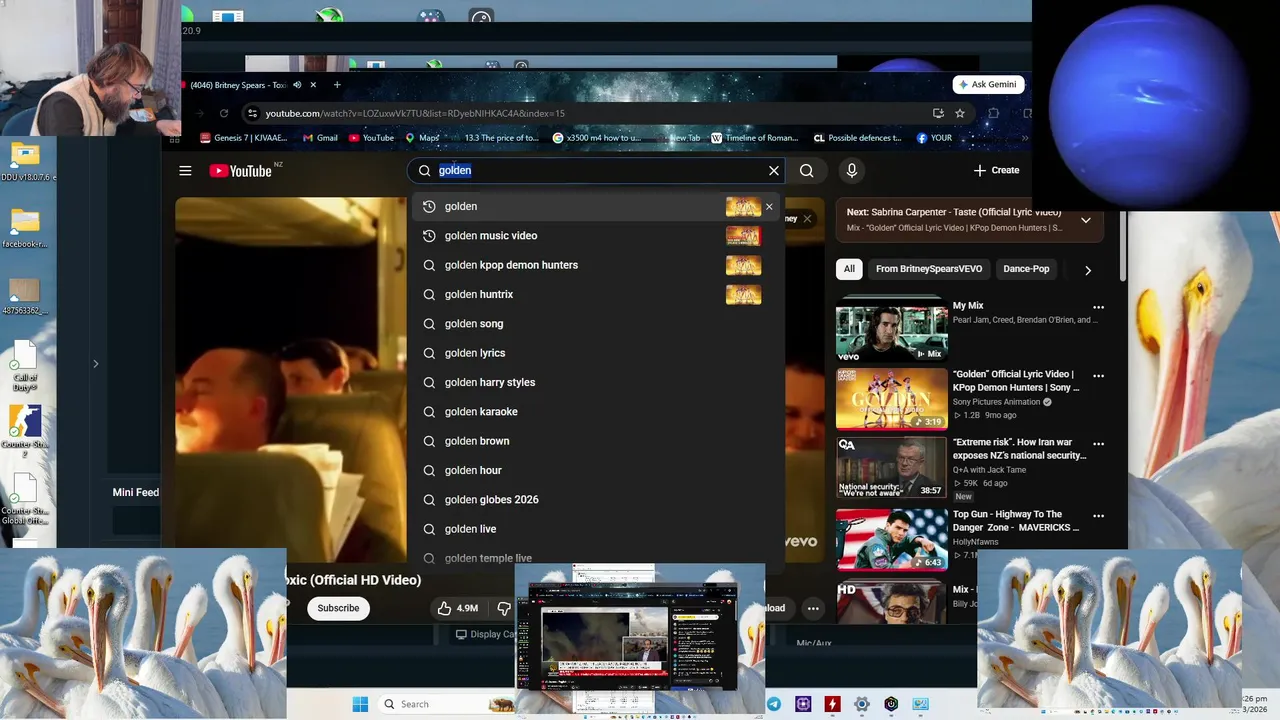
Task: Open 'My Mix' video thumbnail
Action: tap(891, 329)
